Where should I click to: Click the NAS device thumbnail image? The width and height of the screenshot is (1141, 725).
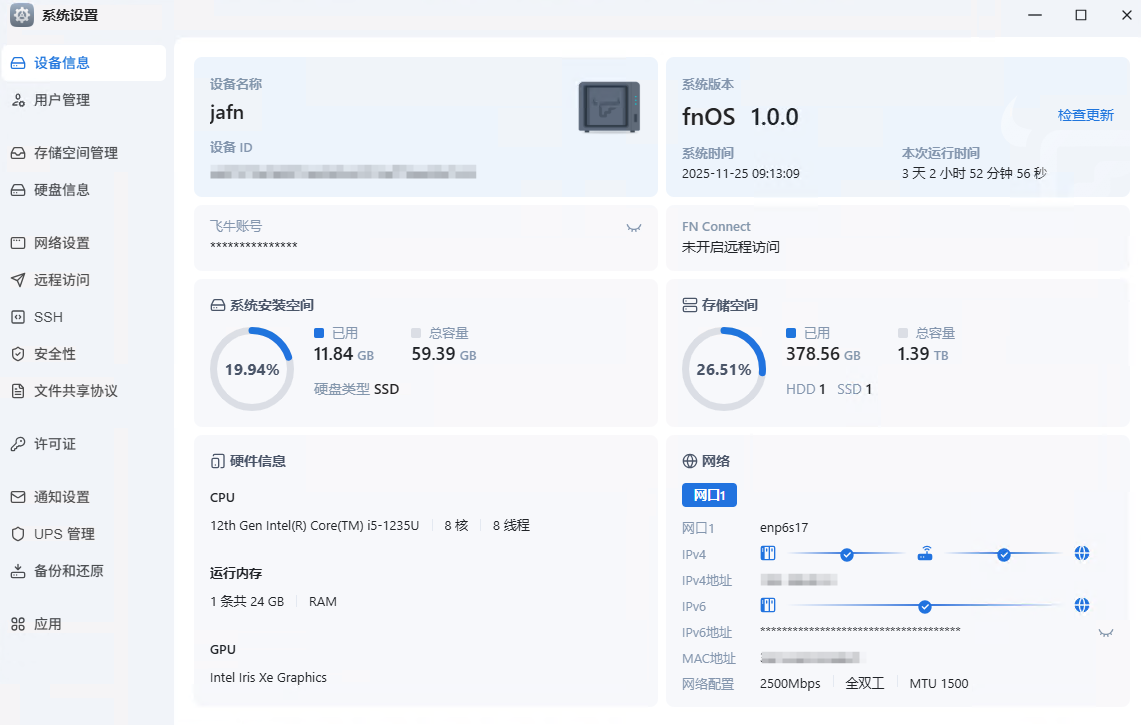609,107
